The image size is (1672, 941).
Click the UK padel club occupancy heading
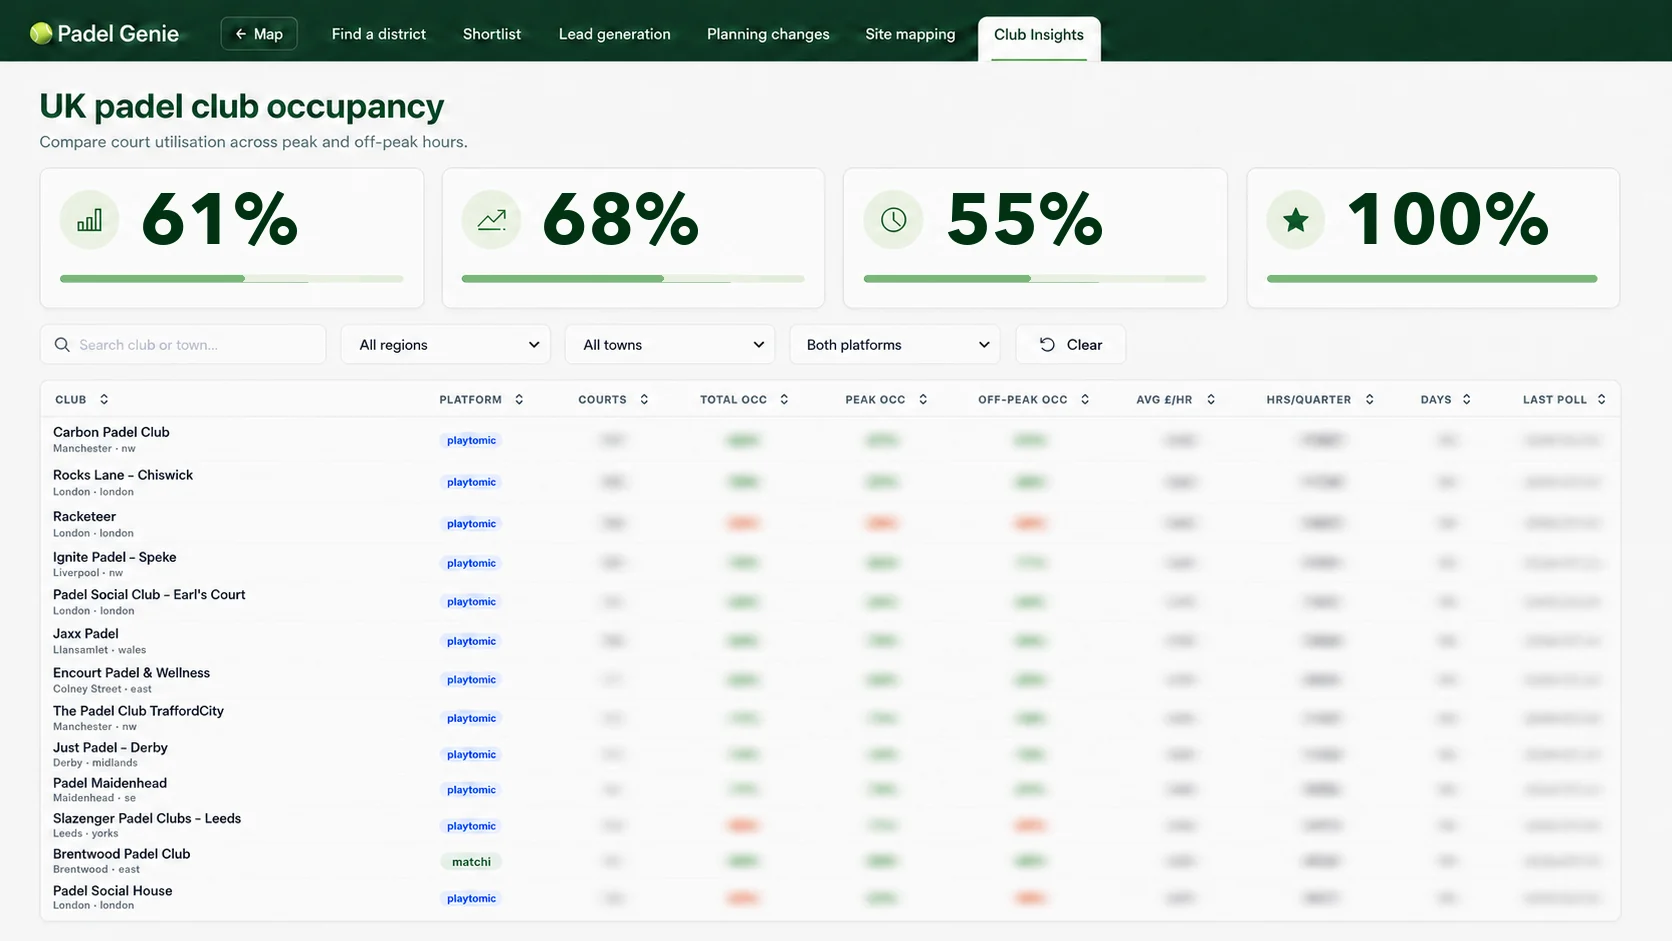pyautogui.click(x=241, y=106)
